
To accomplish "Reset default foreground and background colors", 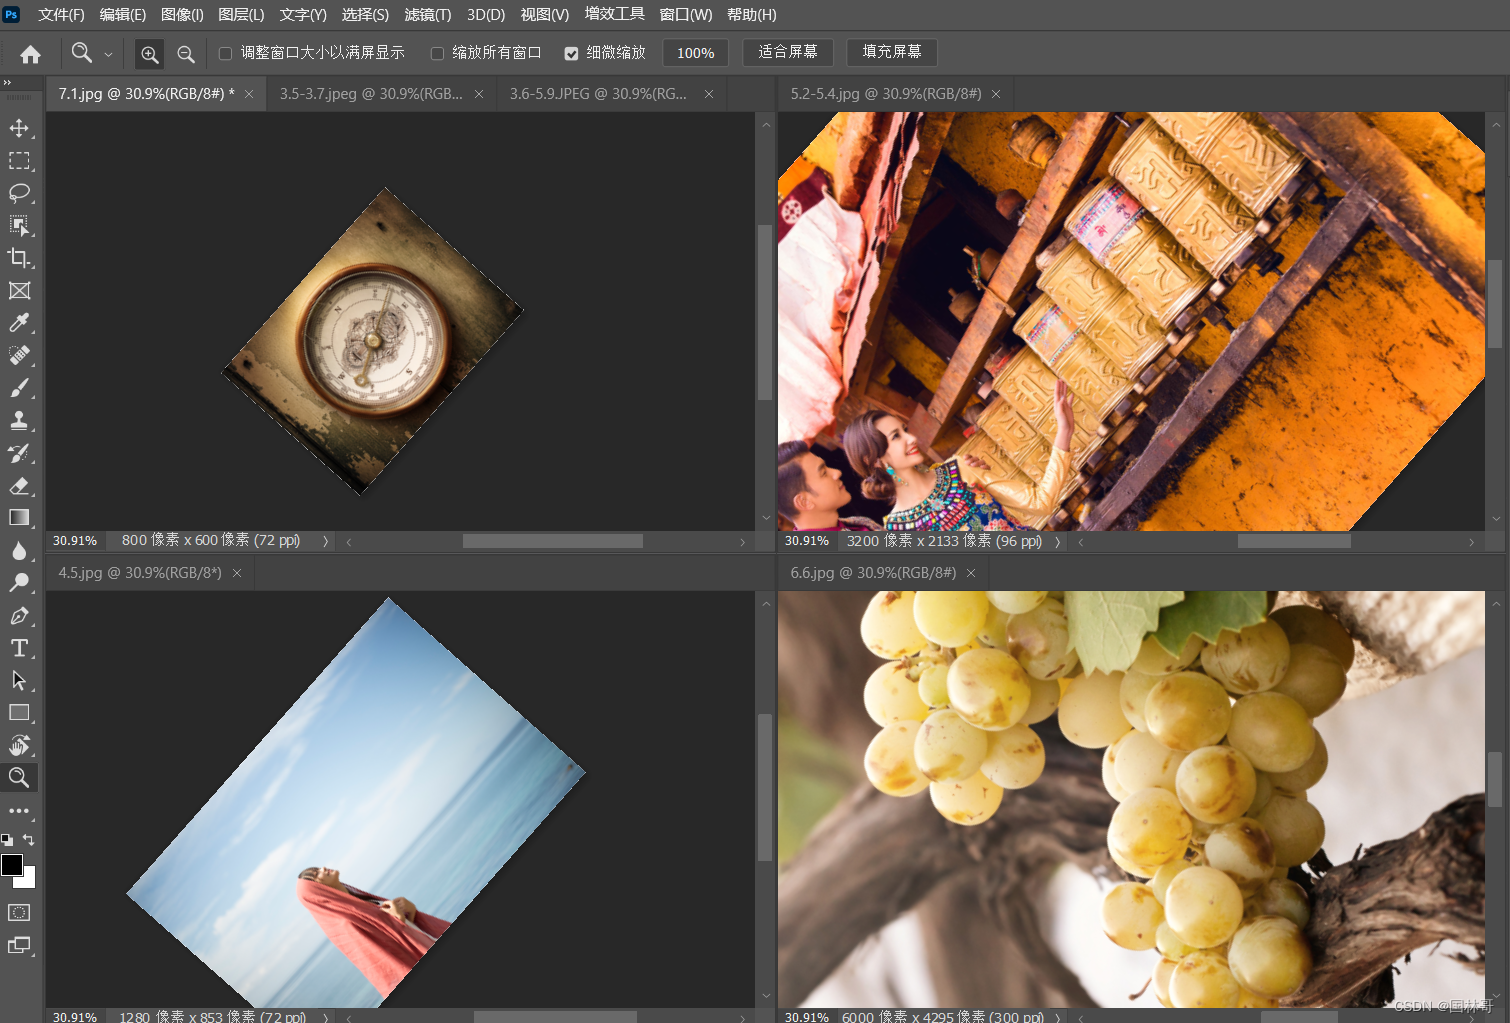I will 7,840.
